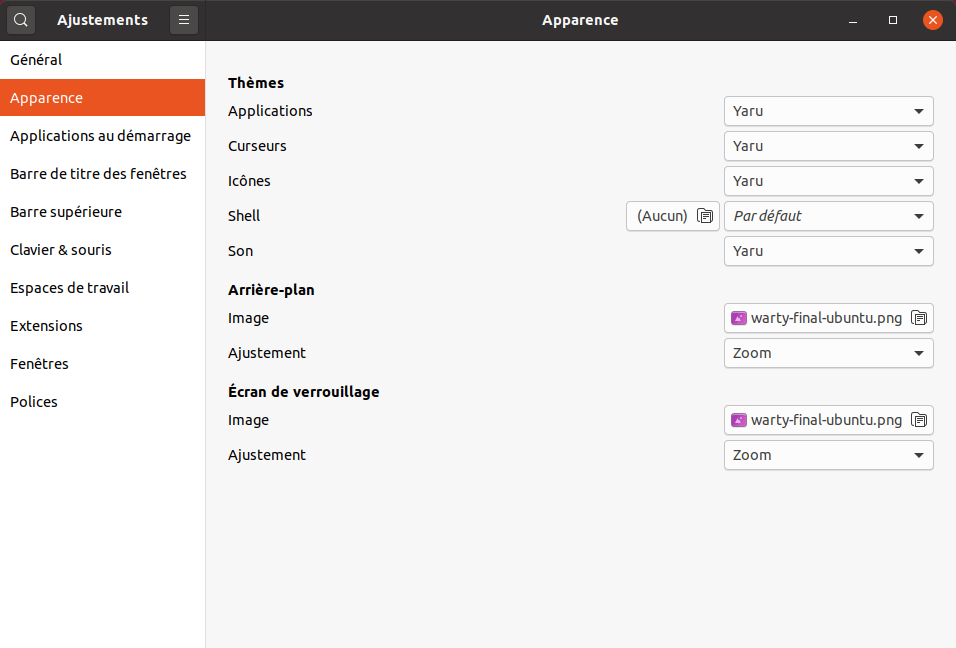Click the warty-final-ubuntu.png background image button

tap(828, 318)
